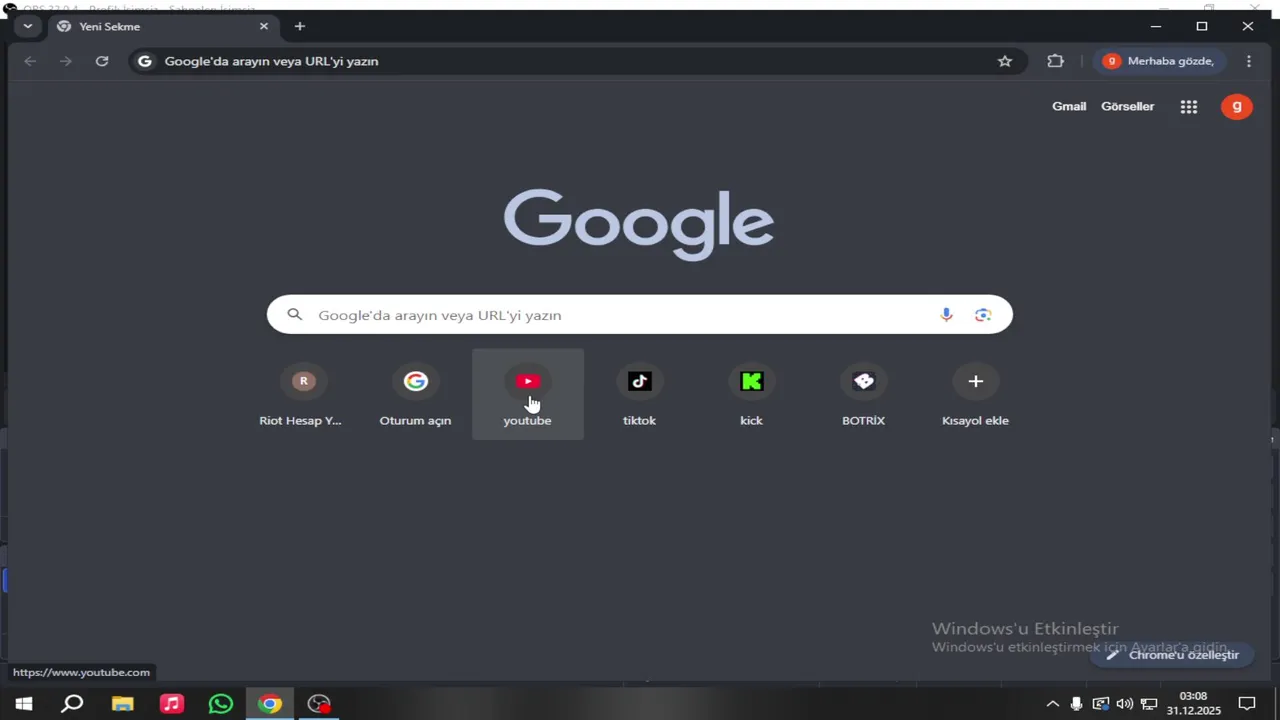Start voice search with microphone icon
This screenshot has width=1280, height=720.
click(x=946, y=315)
